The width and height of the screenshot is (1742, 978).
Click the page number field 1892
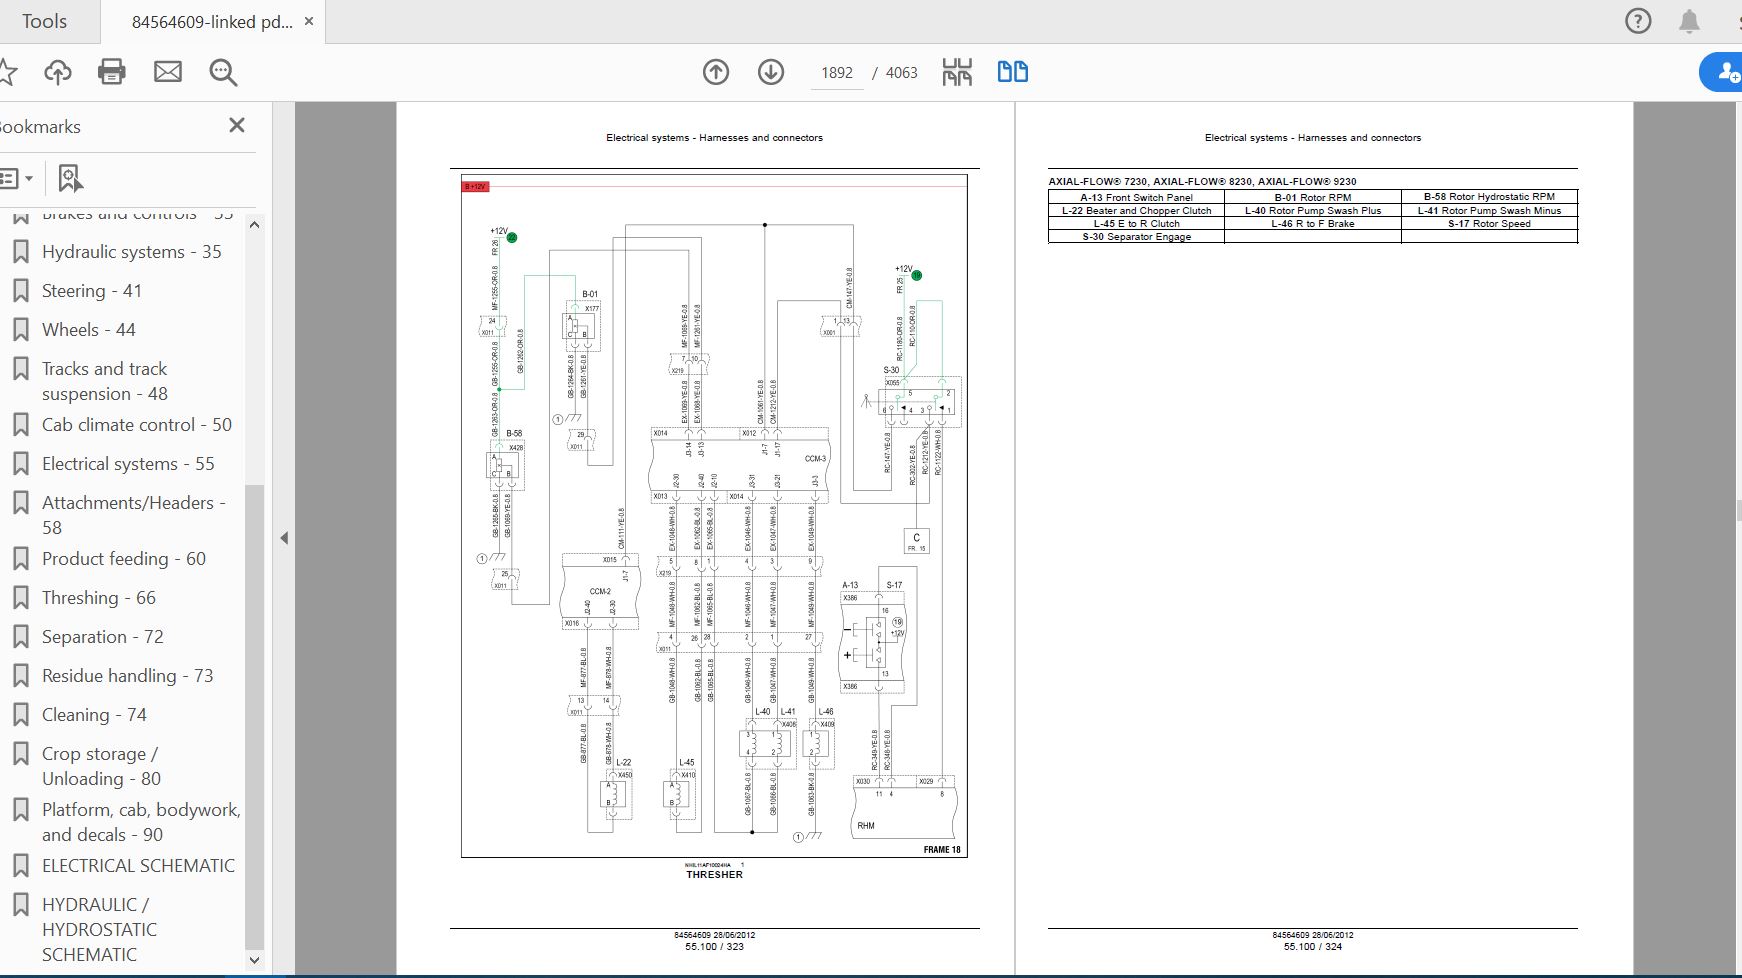[837, 73]
